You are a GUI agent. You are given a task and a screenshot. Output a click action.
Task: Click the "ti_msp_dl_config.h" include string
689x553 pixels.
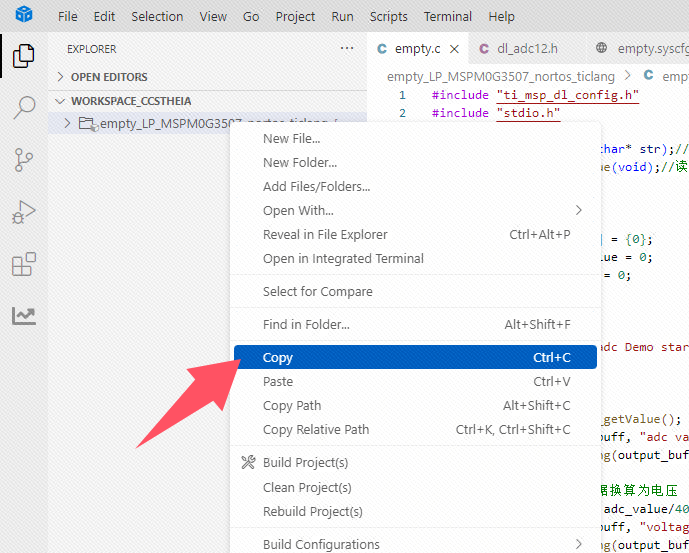568,95
